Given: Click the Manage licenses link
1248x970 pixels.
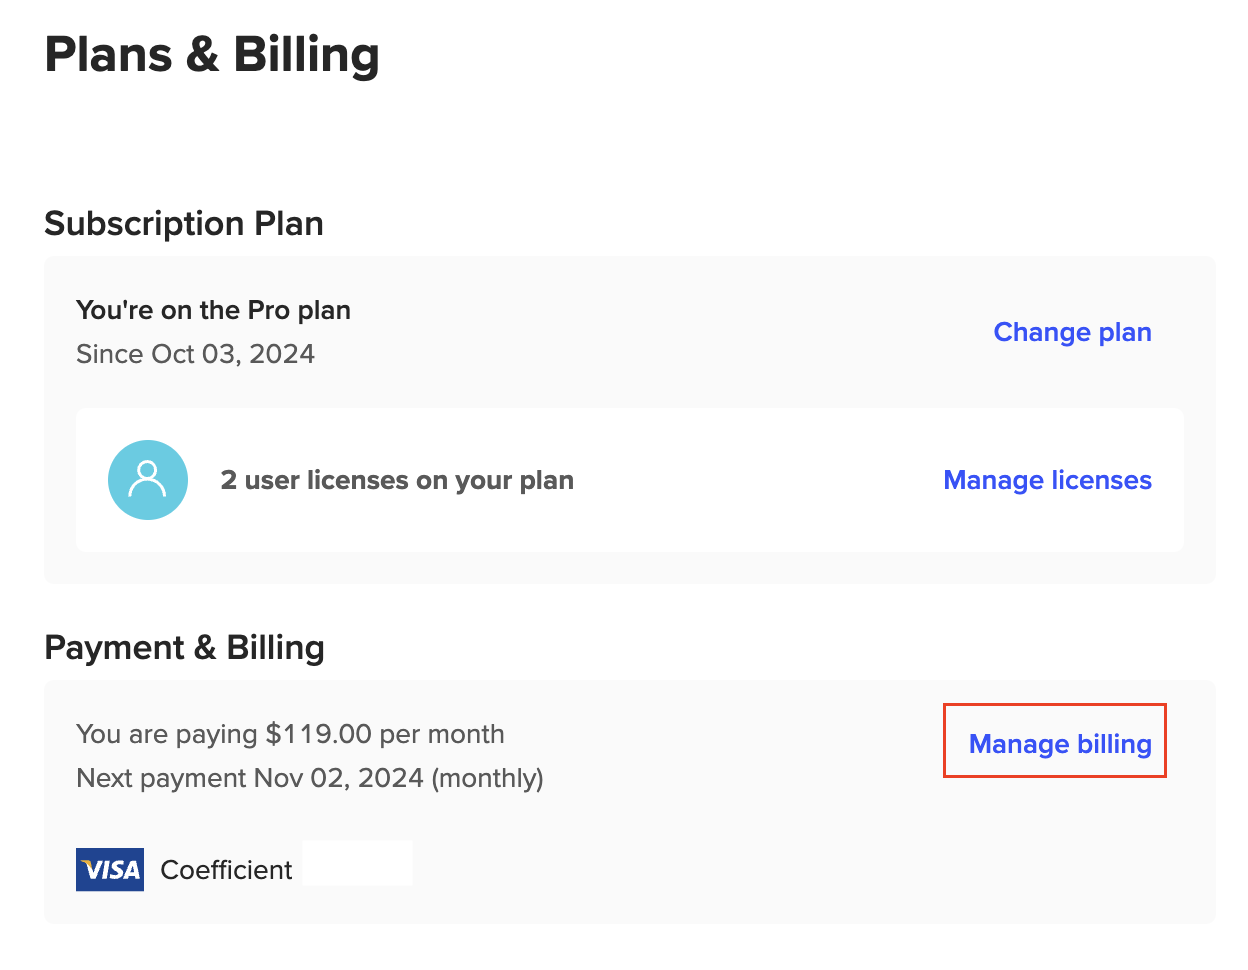Looking at the screenshot, I should pos(1047,480).
